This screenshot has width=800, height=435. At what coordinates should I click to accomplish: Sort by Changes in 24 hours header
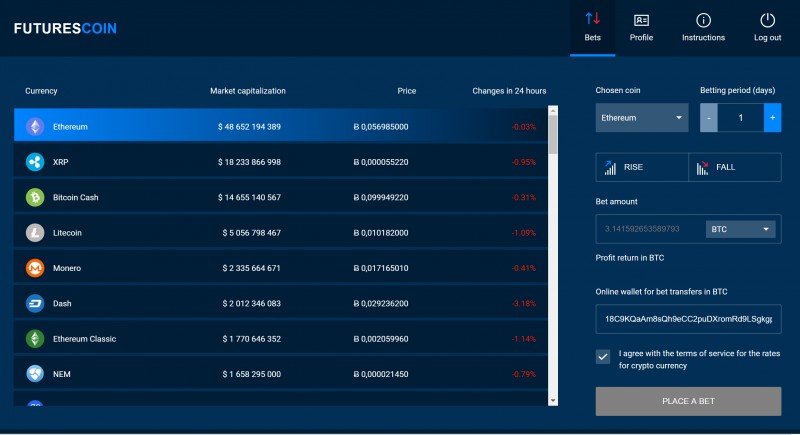(509, 91)
